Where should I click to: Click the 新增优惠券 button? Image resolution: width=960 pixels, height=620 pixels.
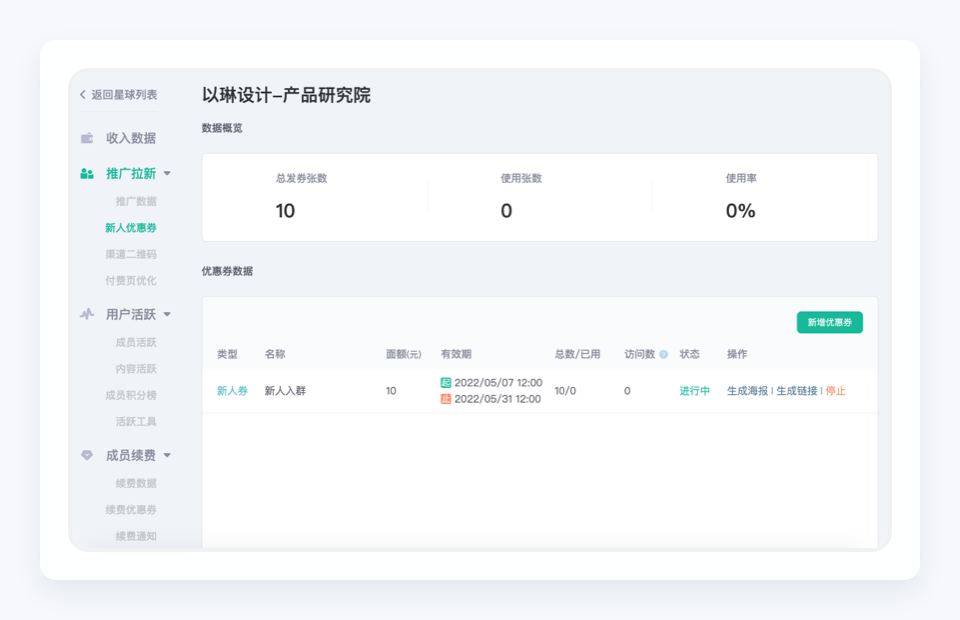point(830,323)
